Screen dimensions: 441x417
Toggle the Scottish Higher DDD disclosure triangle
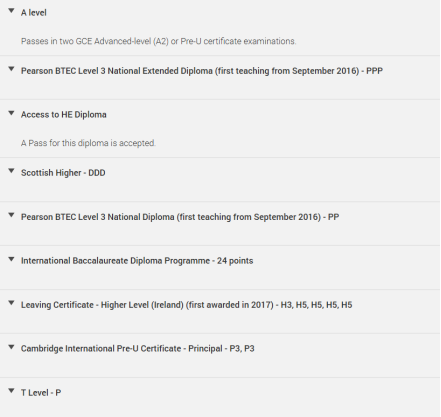pos(11,171)
